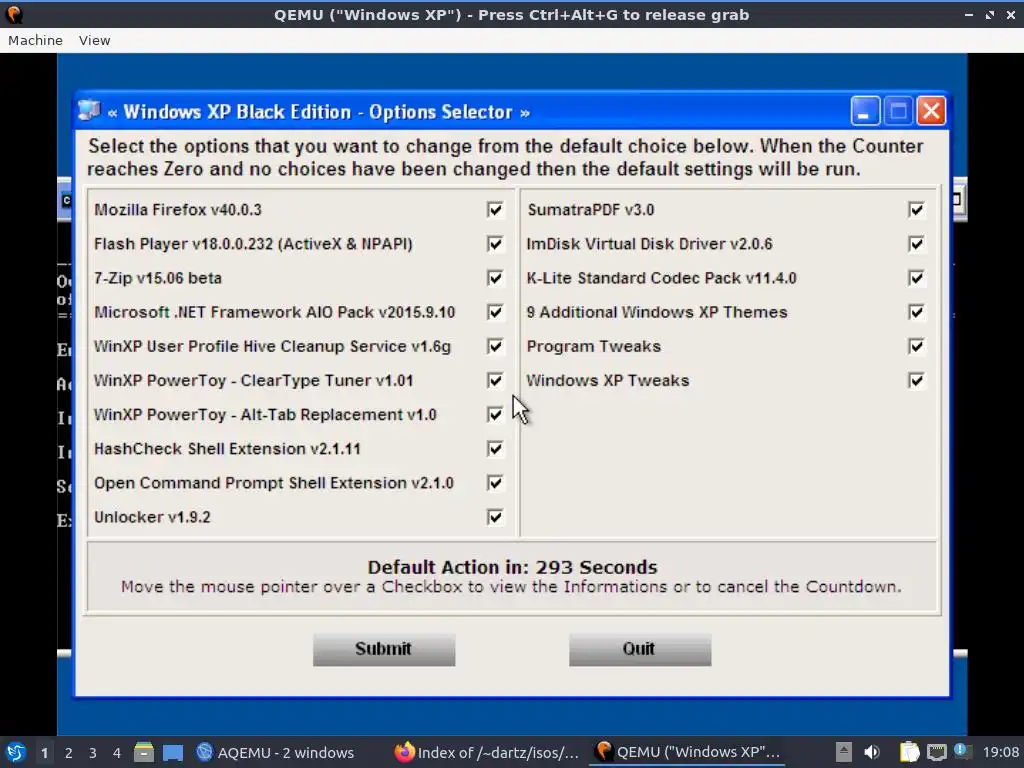Open the file manager taskbar icon
This screenshot has height=768, width=1024.
[144, 752]
